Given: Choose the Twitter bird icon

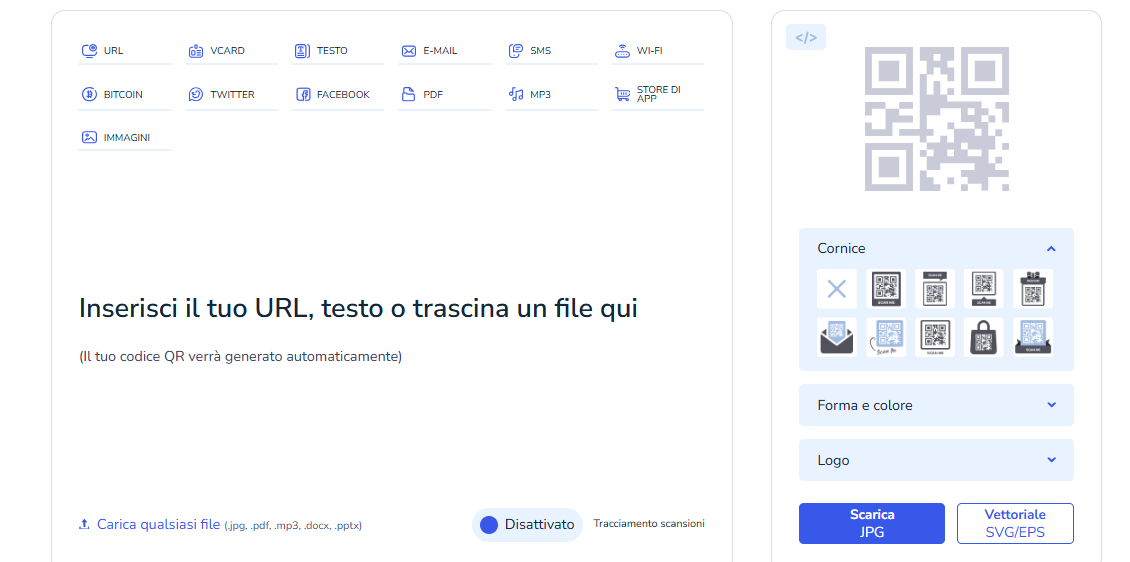Looking at the screenshot, I should click(196, 94).
